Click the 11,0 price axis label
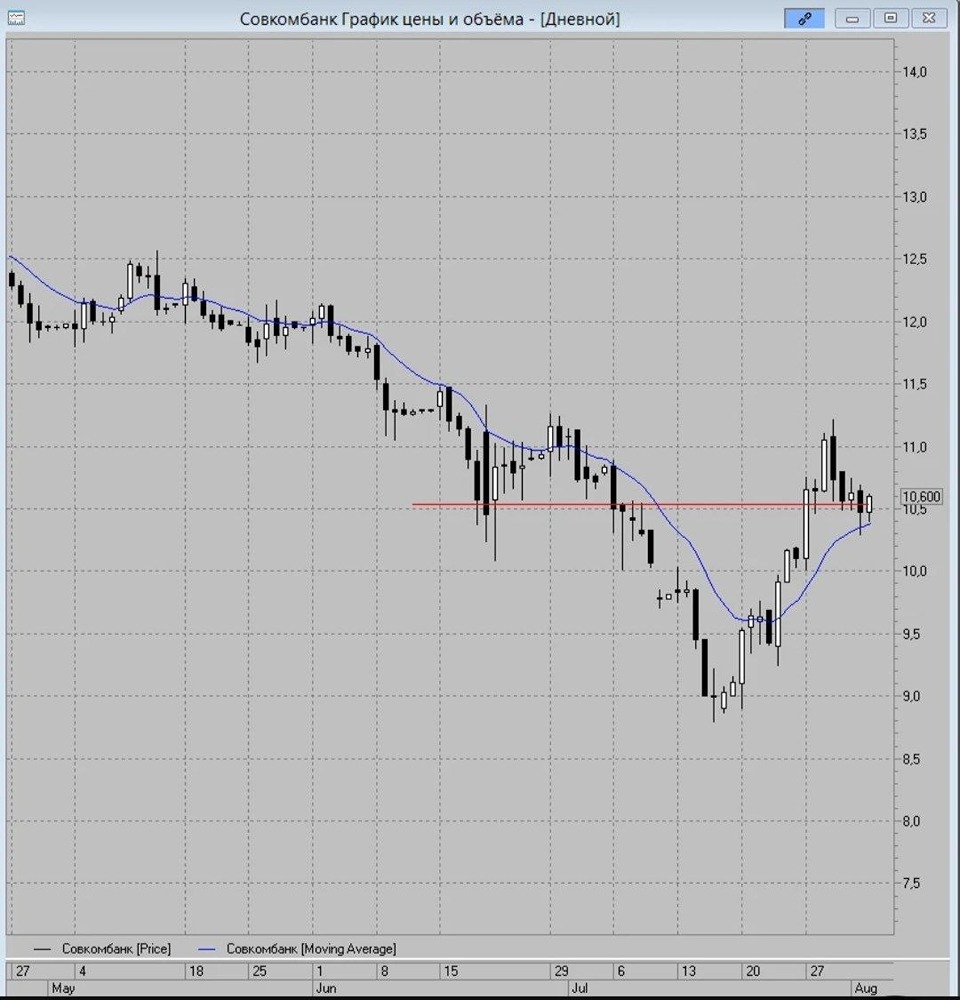The height and width of the screenshot is (1000, 960). [914, 447]
